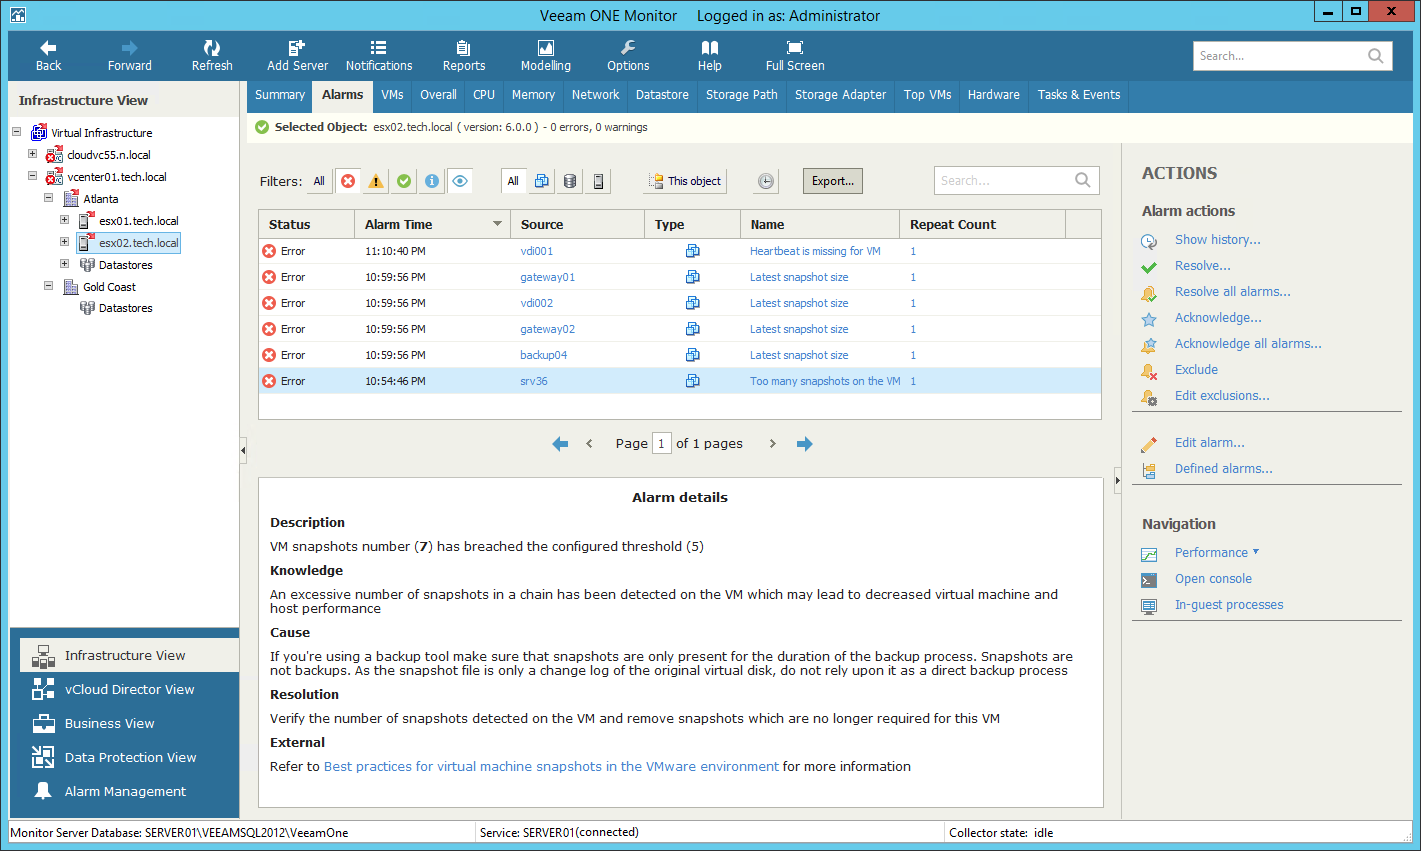Viewport: 1421px width, 851px height.
Task: Go to the last alarms page
Action: point(805,444)
